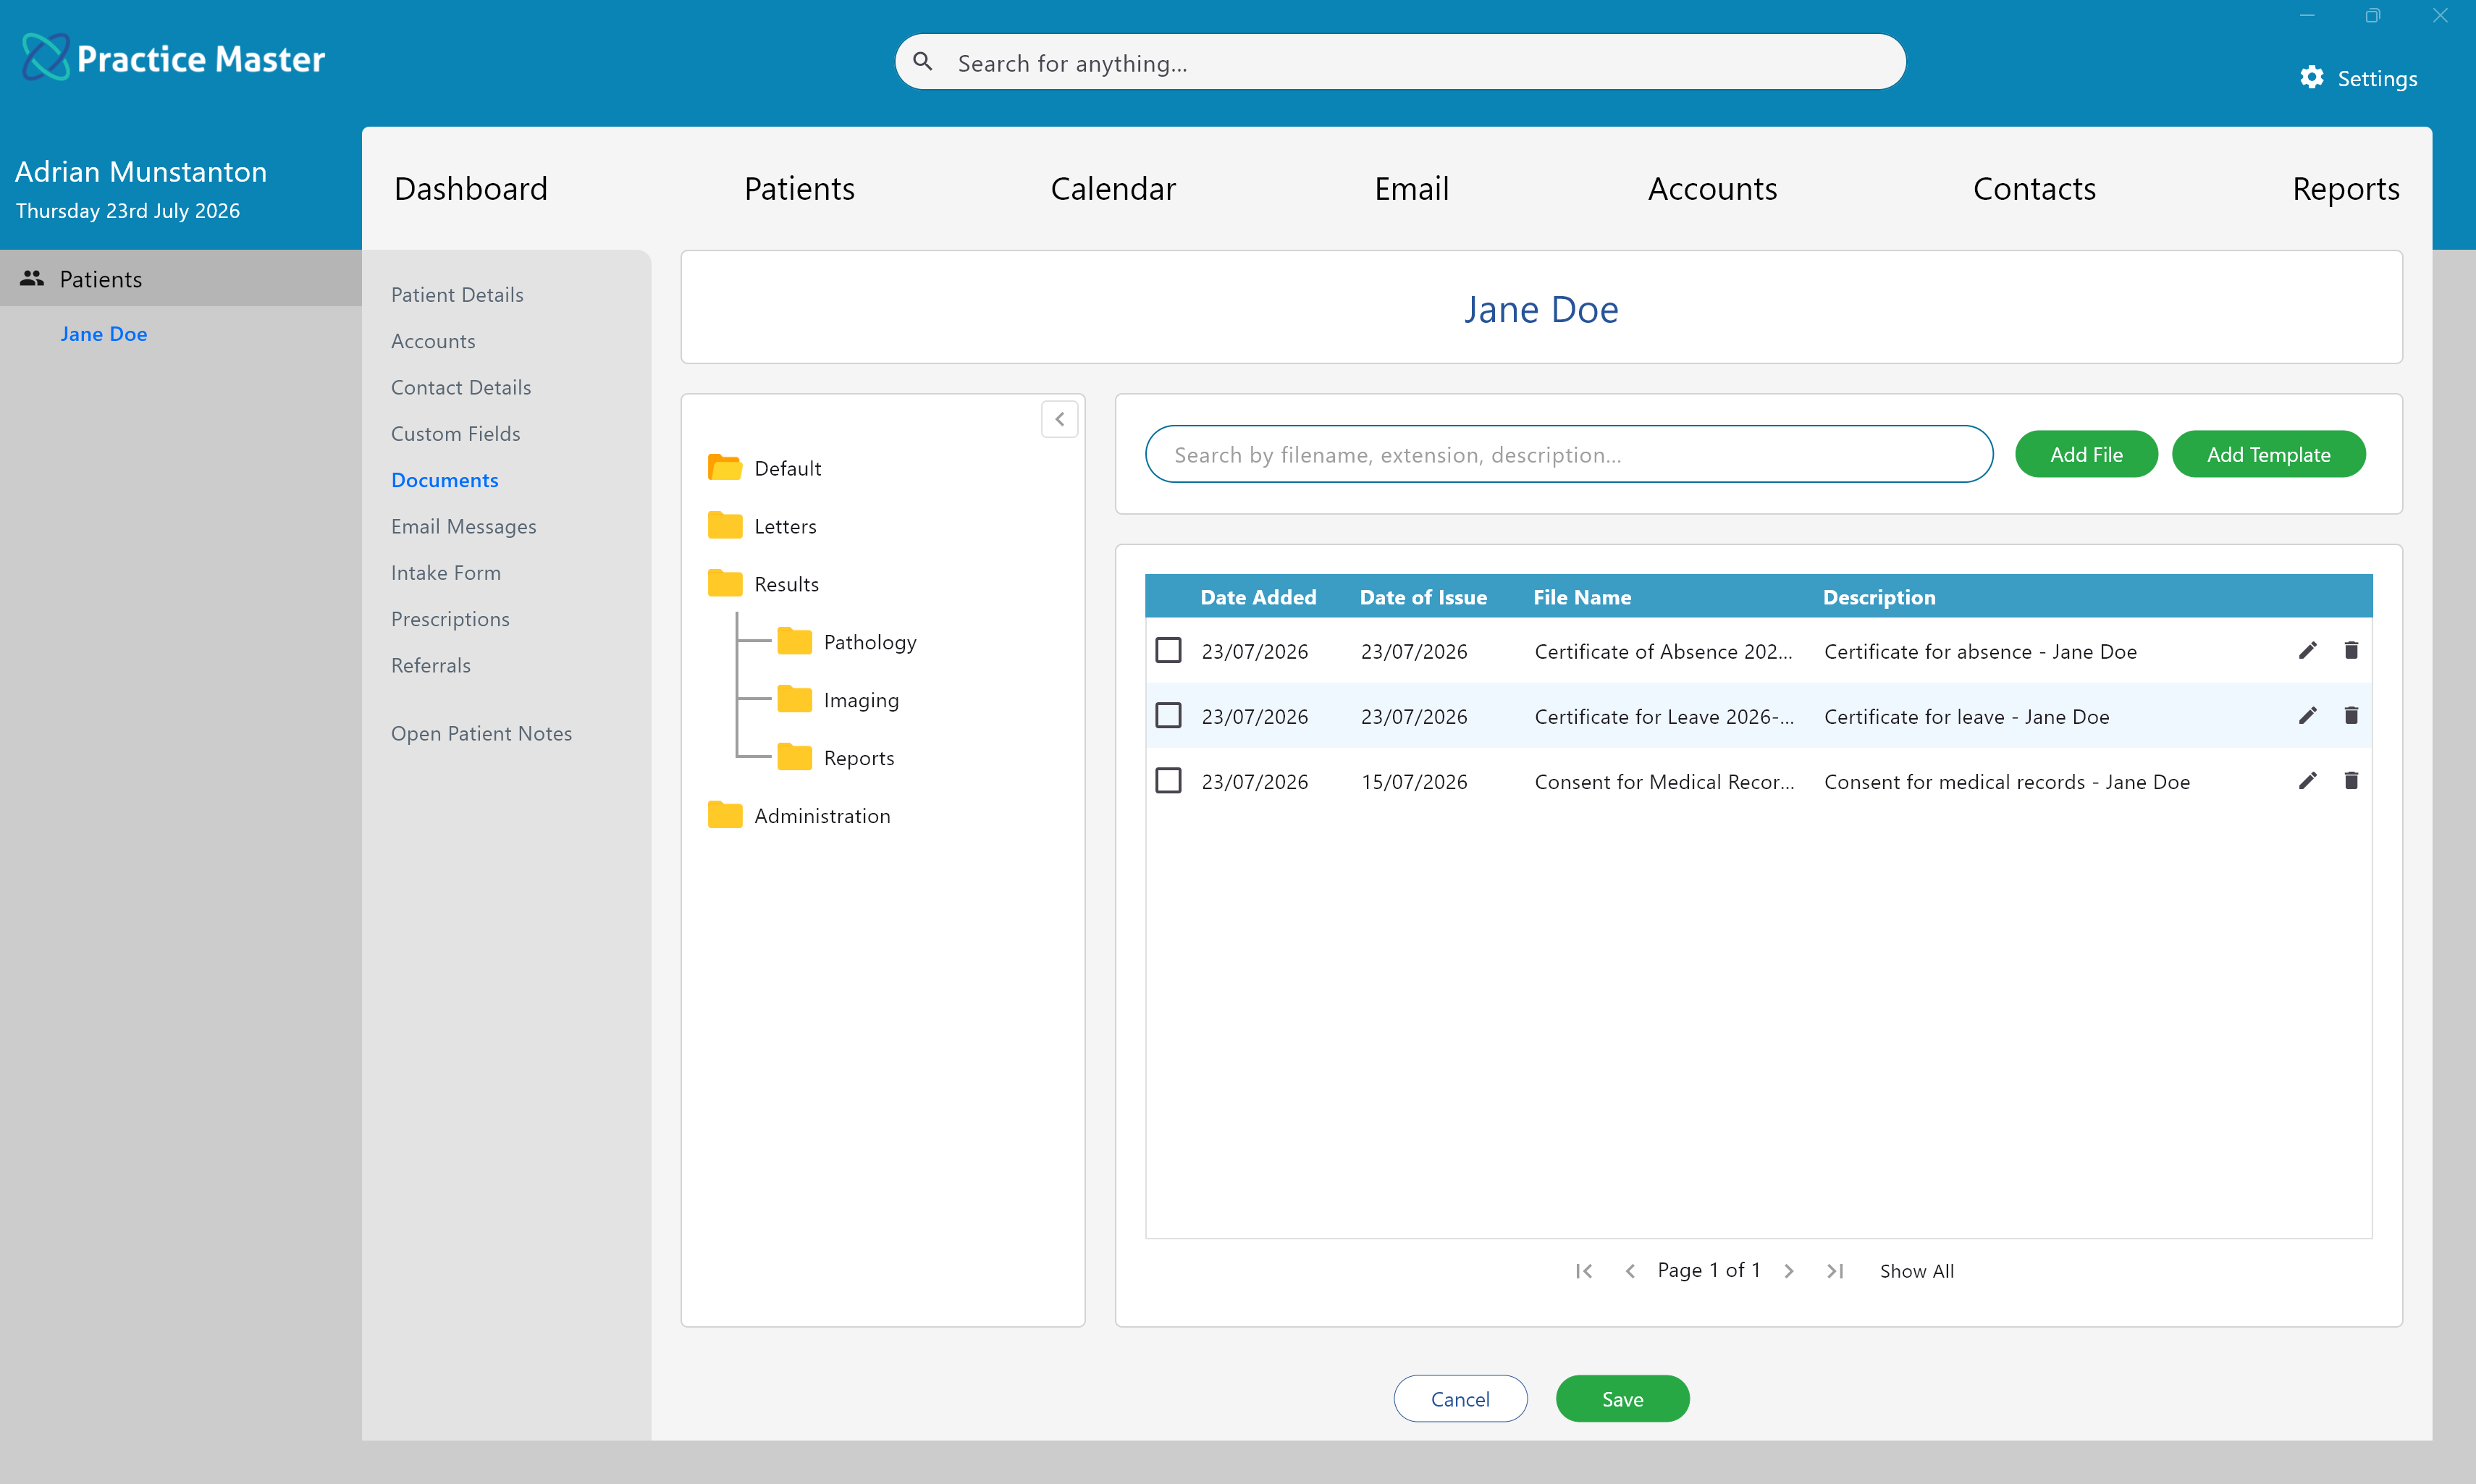Open Contact Details section
Screen dimensions: 2476x1484
[461, 387]
